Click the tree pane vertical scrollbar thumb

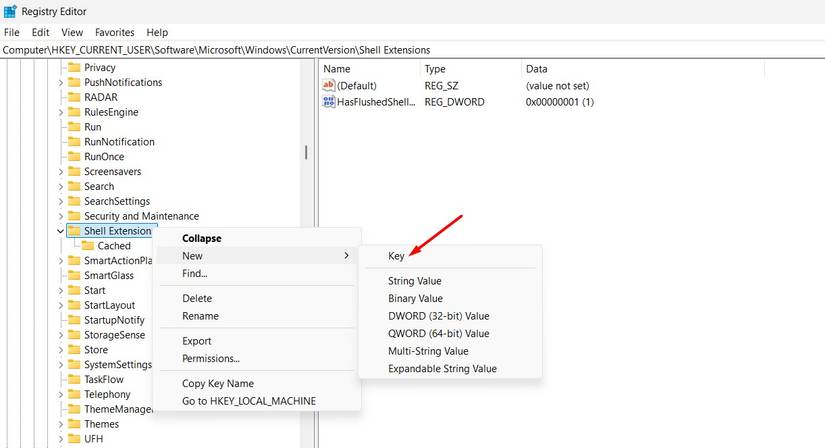pyautogui.click(x=306, y=153)
